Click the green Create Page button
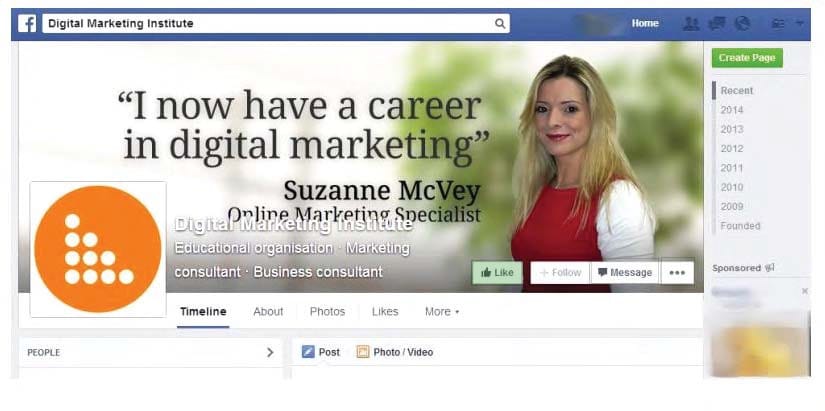 pyautogui.click(x=747, y=58)
